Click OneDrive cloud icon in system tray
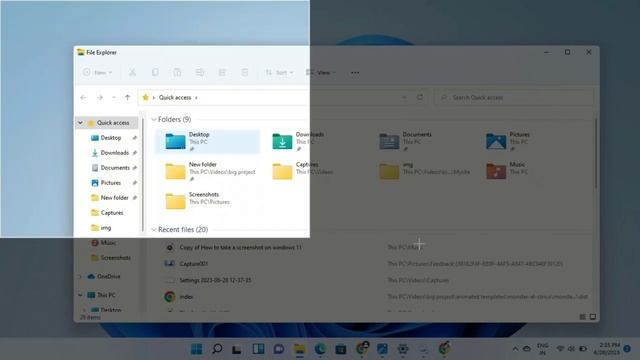The image size is (640, 360). (527, 349)
